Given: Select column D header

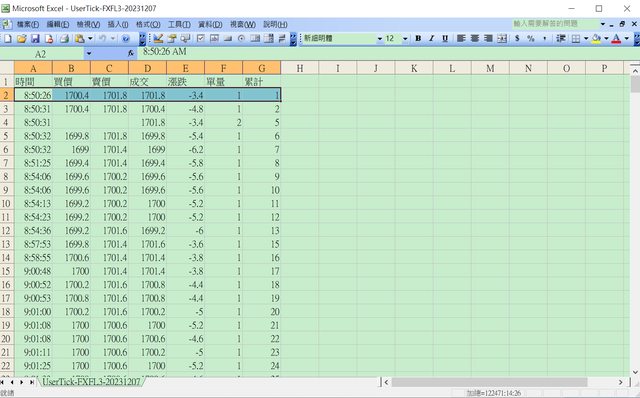Looking at the screenshot, I should click(147, 68).
